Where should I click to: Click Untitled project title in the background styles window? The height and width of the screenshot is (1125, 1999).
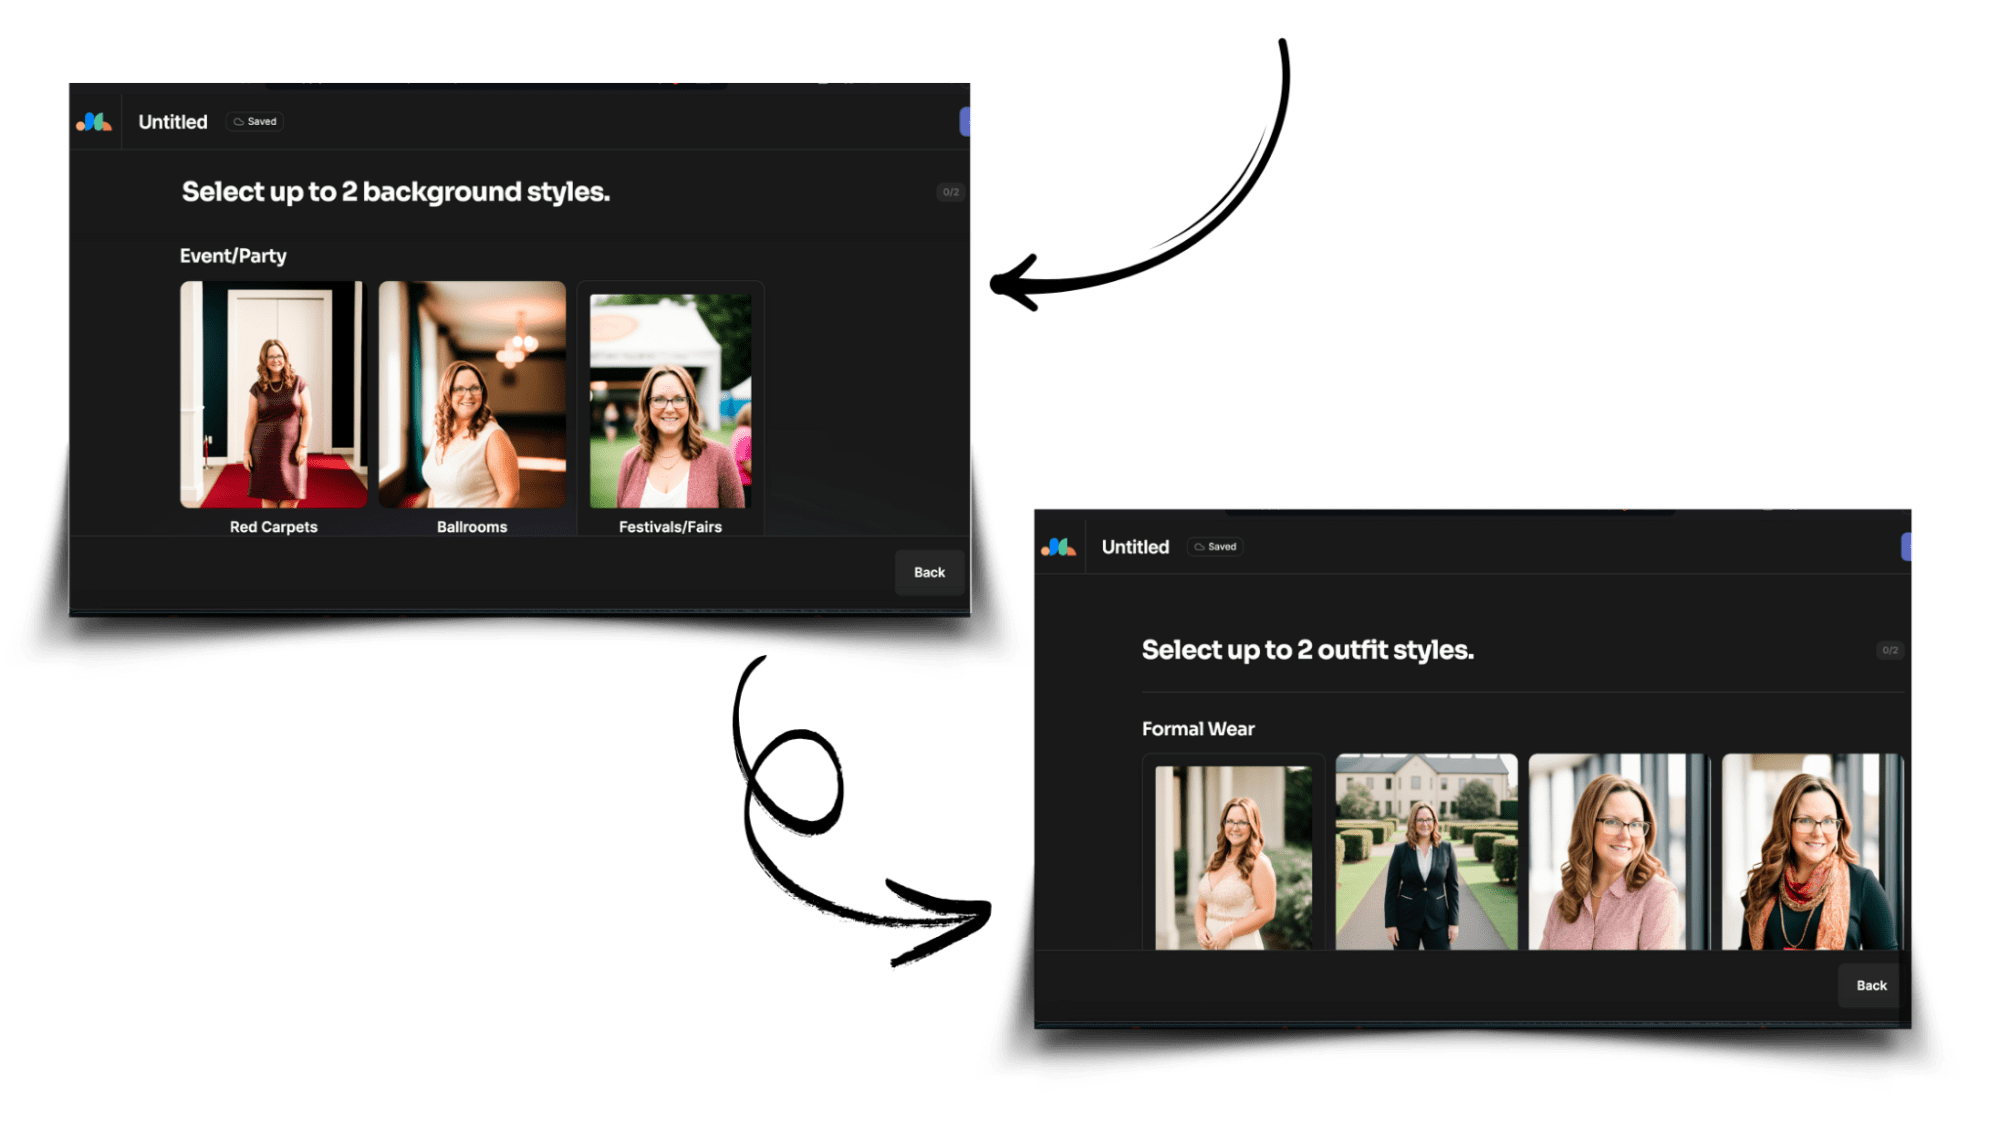coord(173,122)
